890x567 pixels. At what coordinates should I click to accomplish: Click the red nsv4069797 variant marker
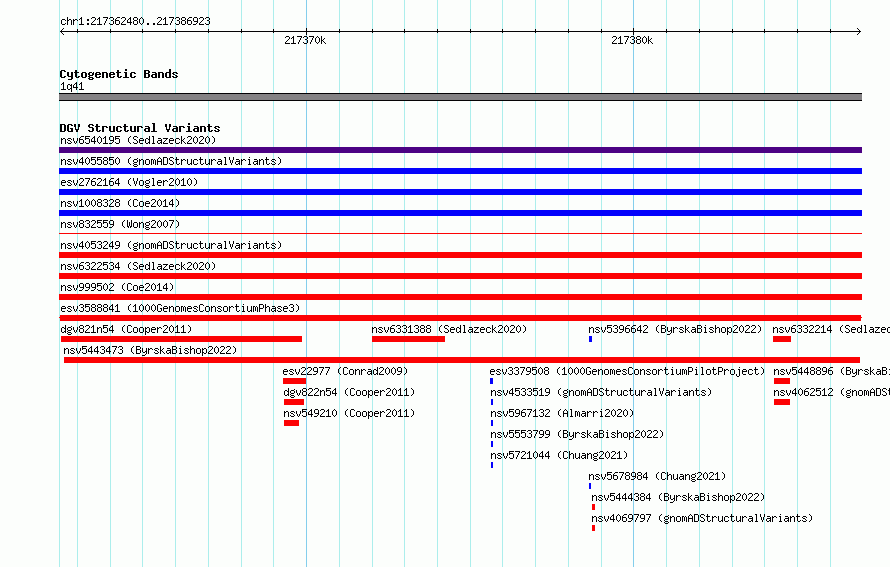(593, 528)
